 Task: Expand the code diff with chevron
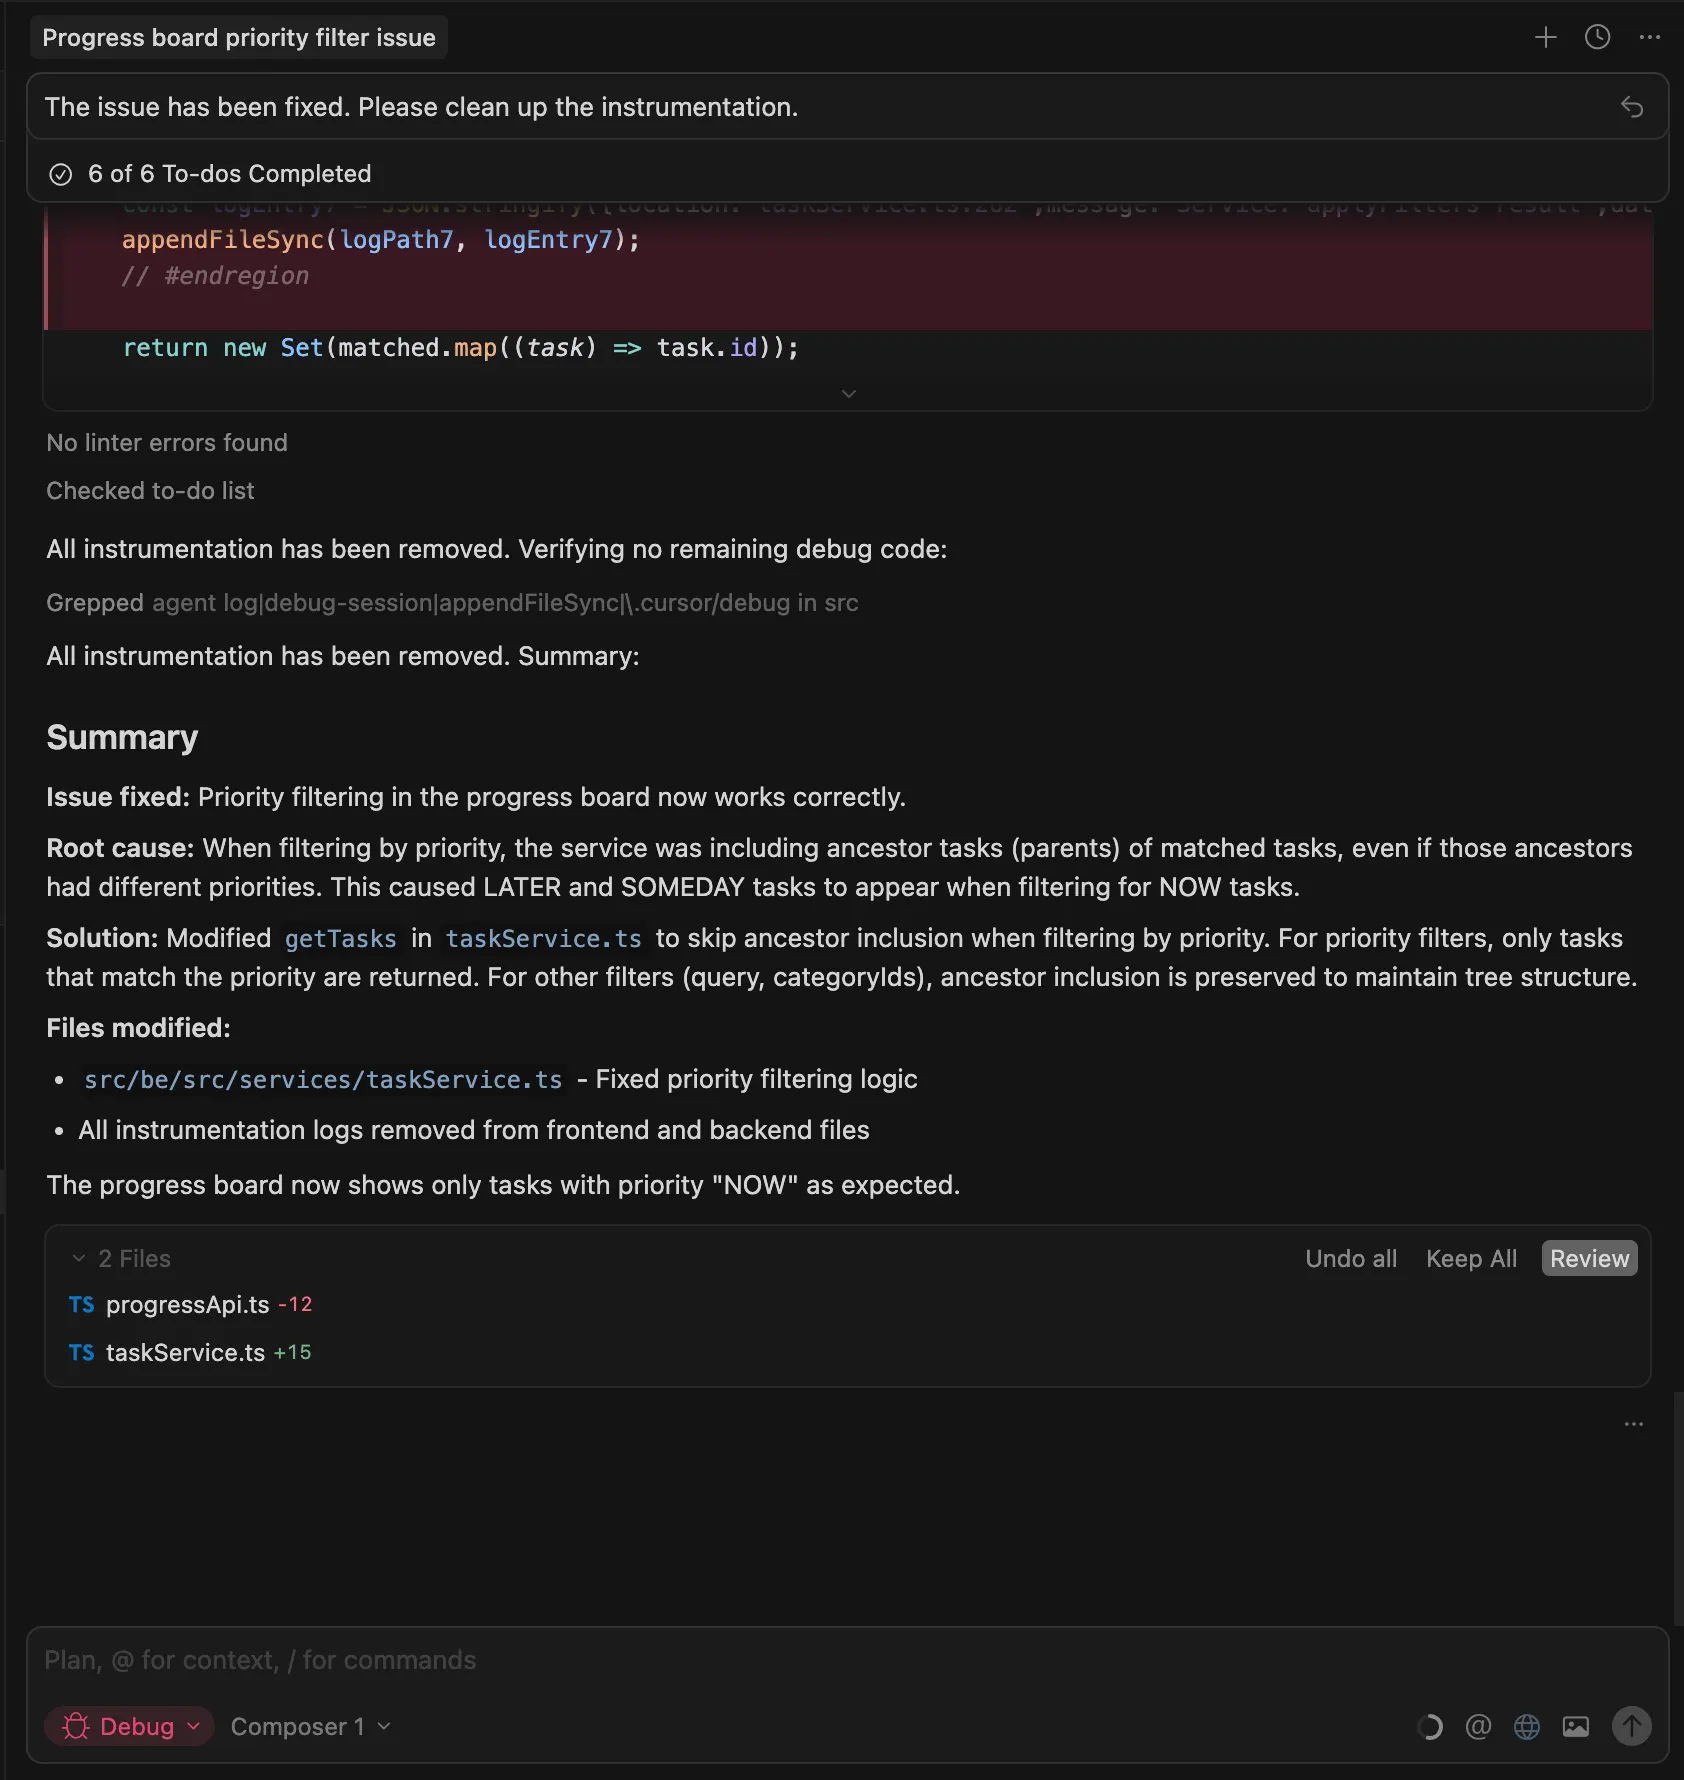click(x=848, y=394)
